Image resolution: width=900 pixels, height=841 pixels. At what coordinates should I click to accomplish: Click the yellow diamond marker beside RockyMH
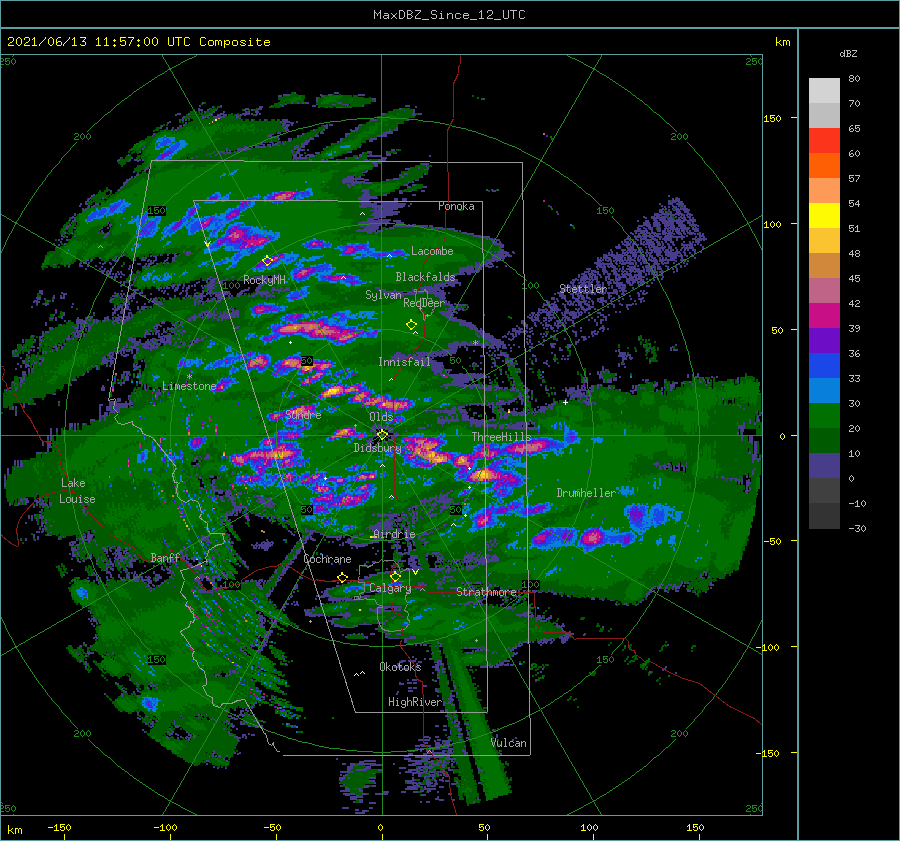coord(267,261)
